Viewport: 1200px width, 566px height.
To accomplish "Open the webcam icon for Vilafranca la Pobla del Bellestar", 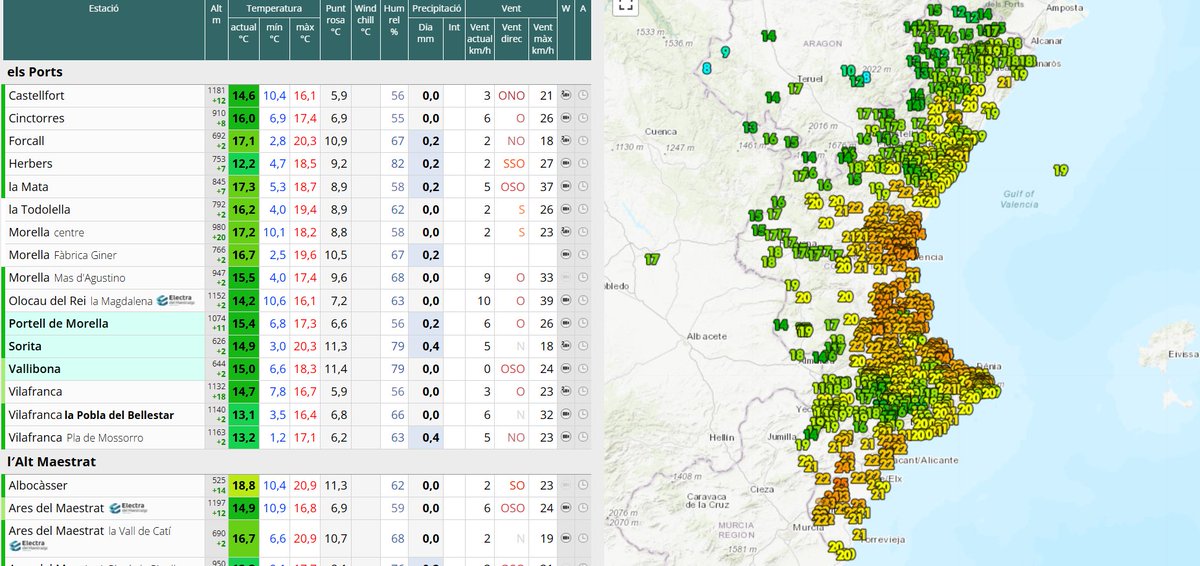I will (565, 415).
